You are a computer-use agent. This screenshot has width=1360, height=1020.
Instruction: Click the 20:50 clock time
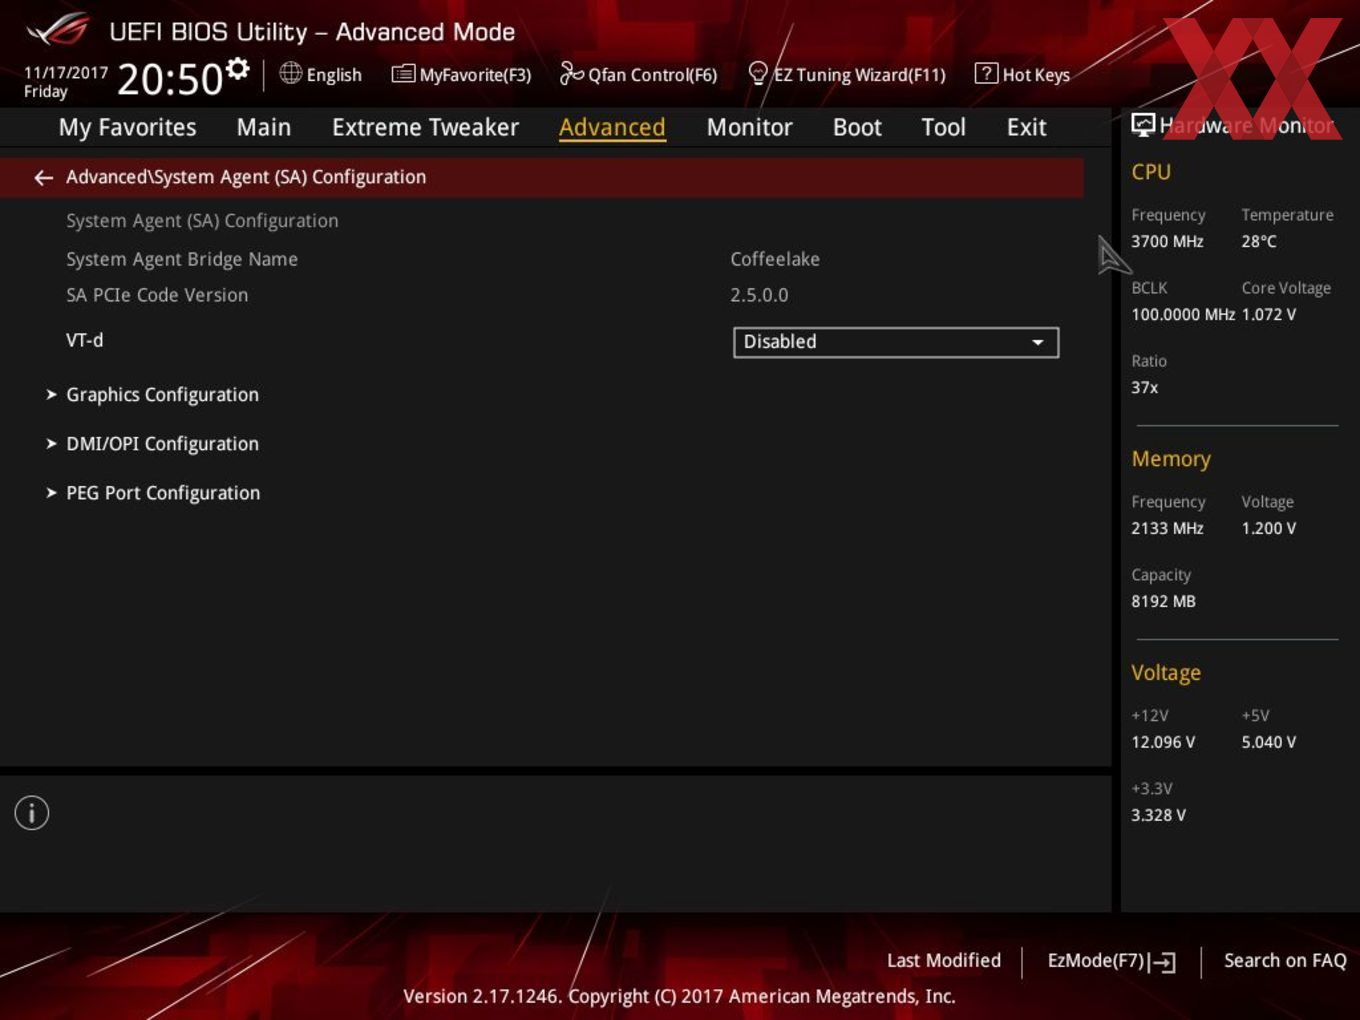click(170, 79)
